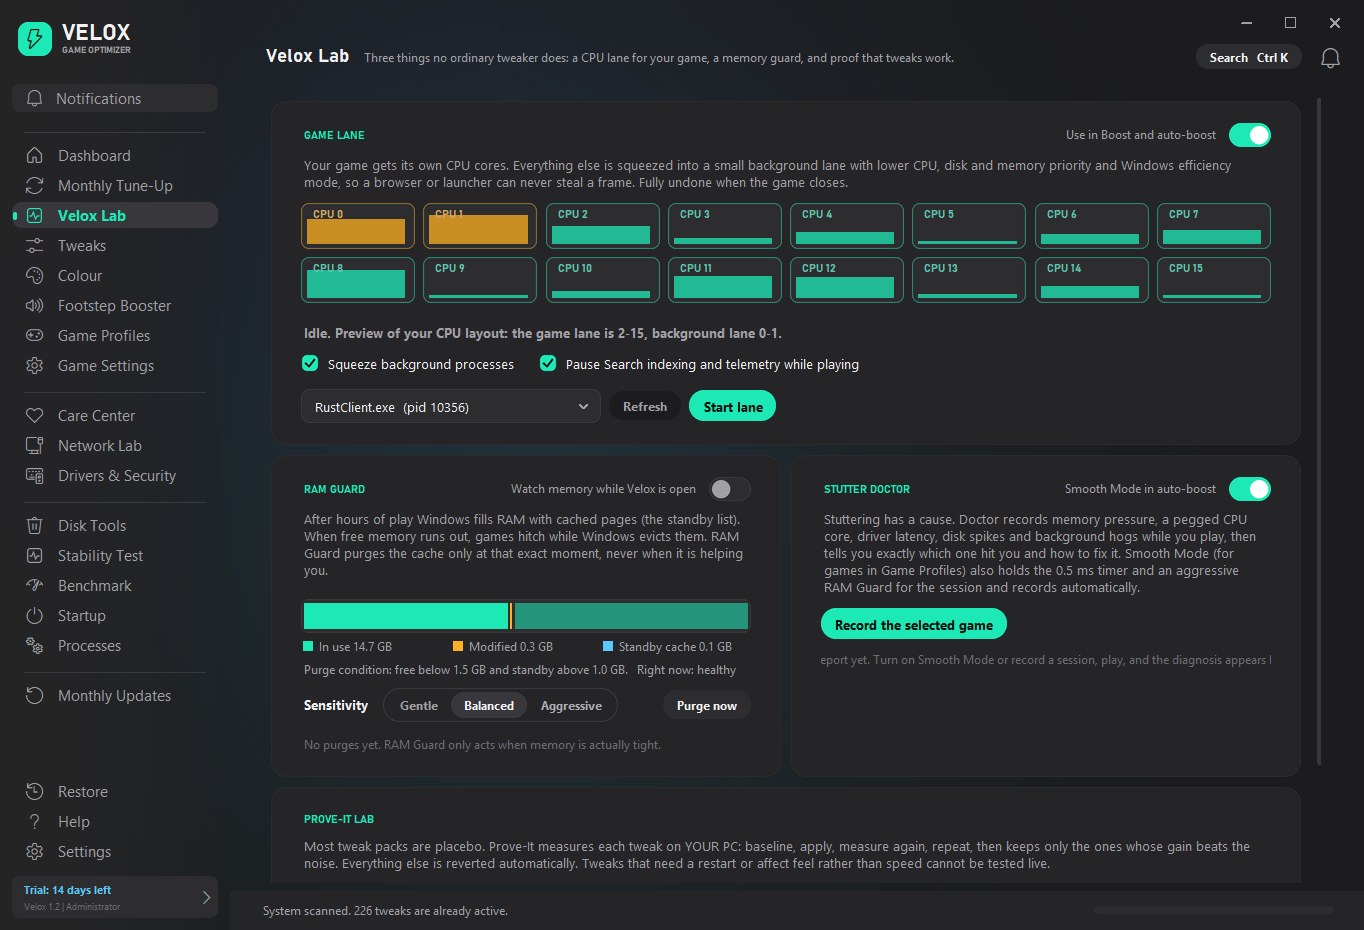Uncheck Pause Search indexing and telemetry
This screenshot has width=1364, height=930.
coord(548,364)
